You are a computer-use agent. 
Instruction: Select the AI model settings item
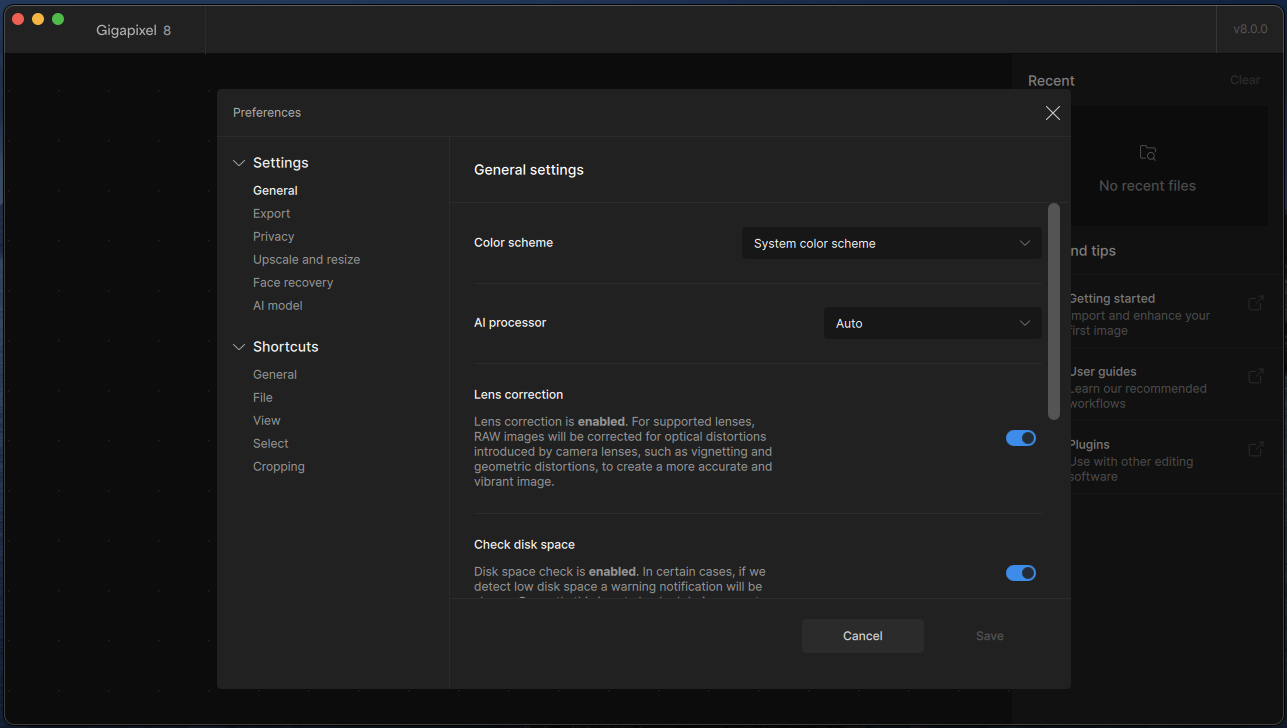(x=277, y=306)
